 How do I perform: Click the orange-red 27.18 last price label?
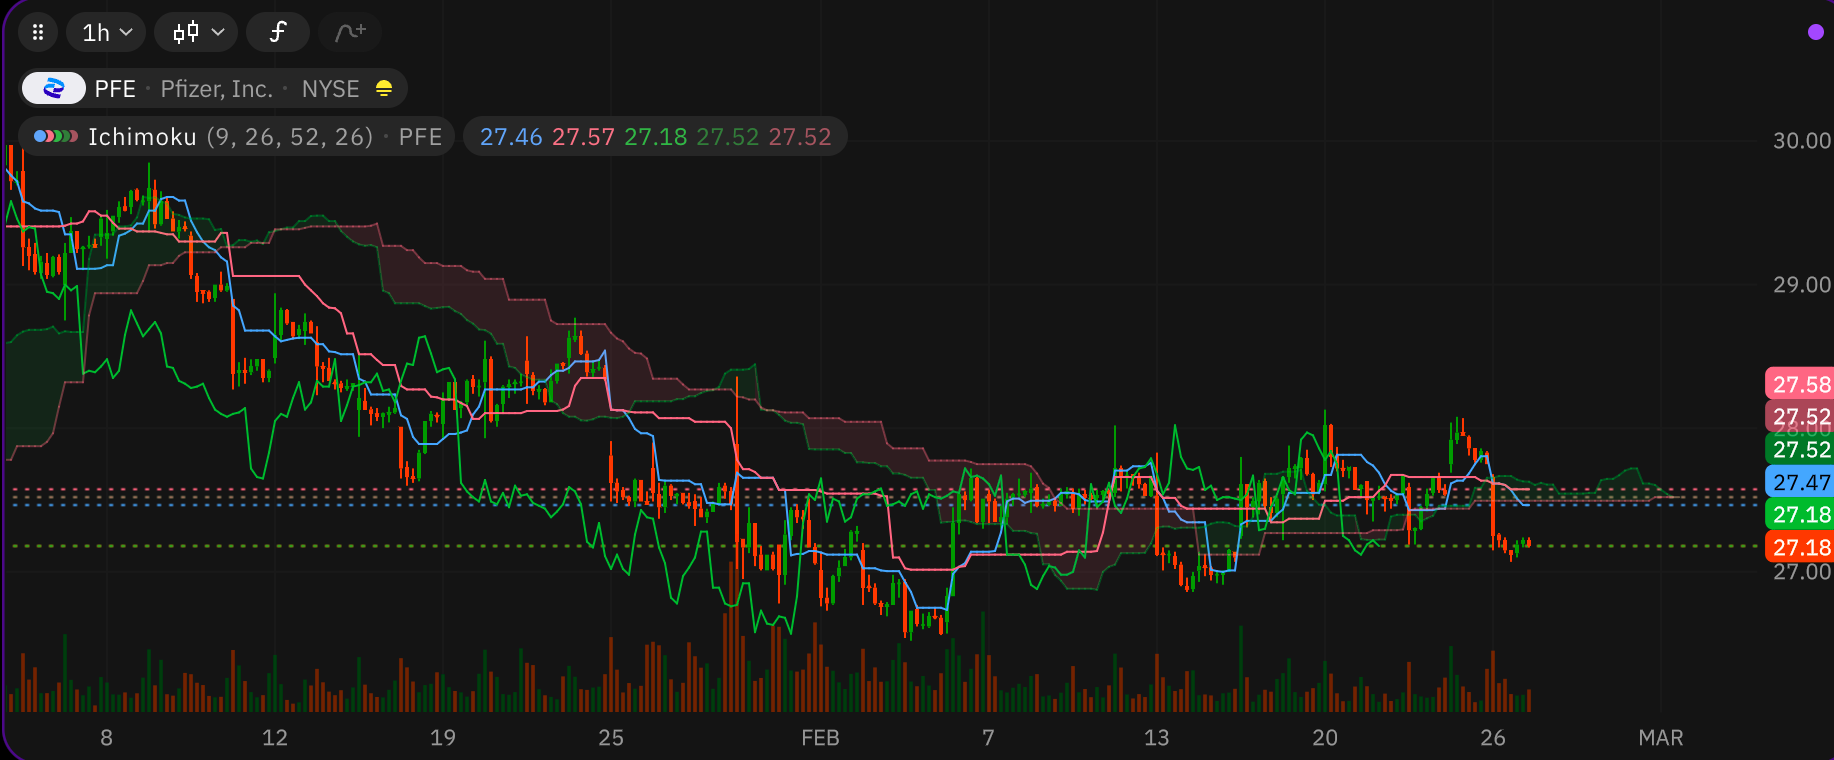(1800, 547)
